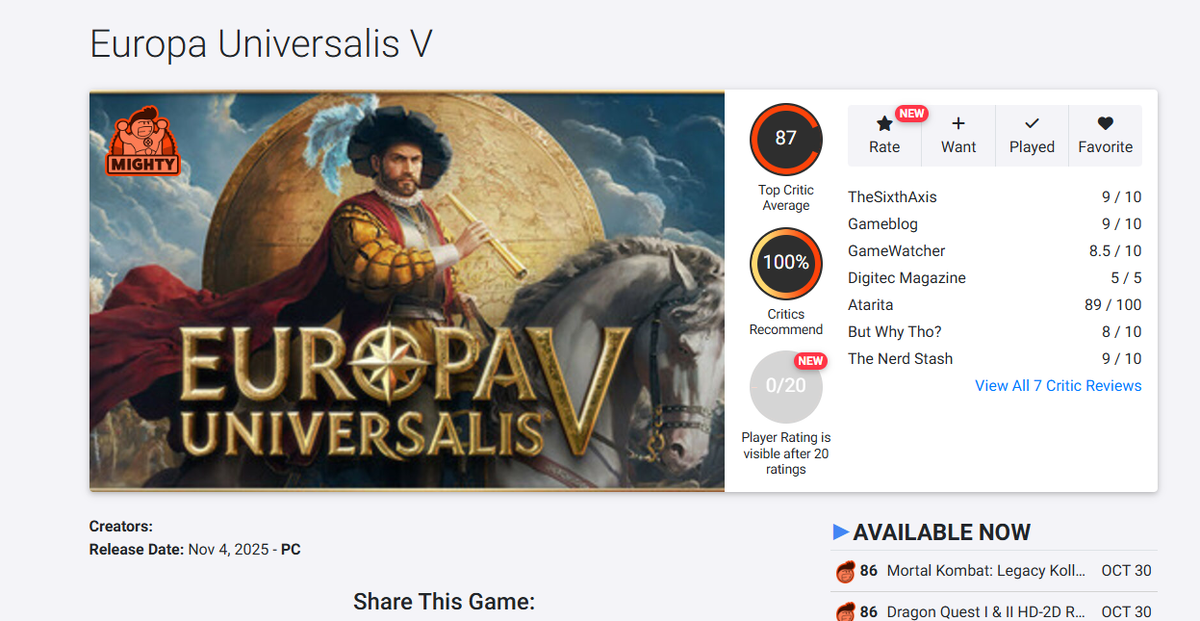
Task: Mark game as Played with checkmark
Action: (1032, 124)
